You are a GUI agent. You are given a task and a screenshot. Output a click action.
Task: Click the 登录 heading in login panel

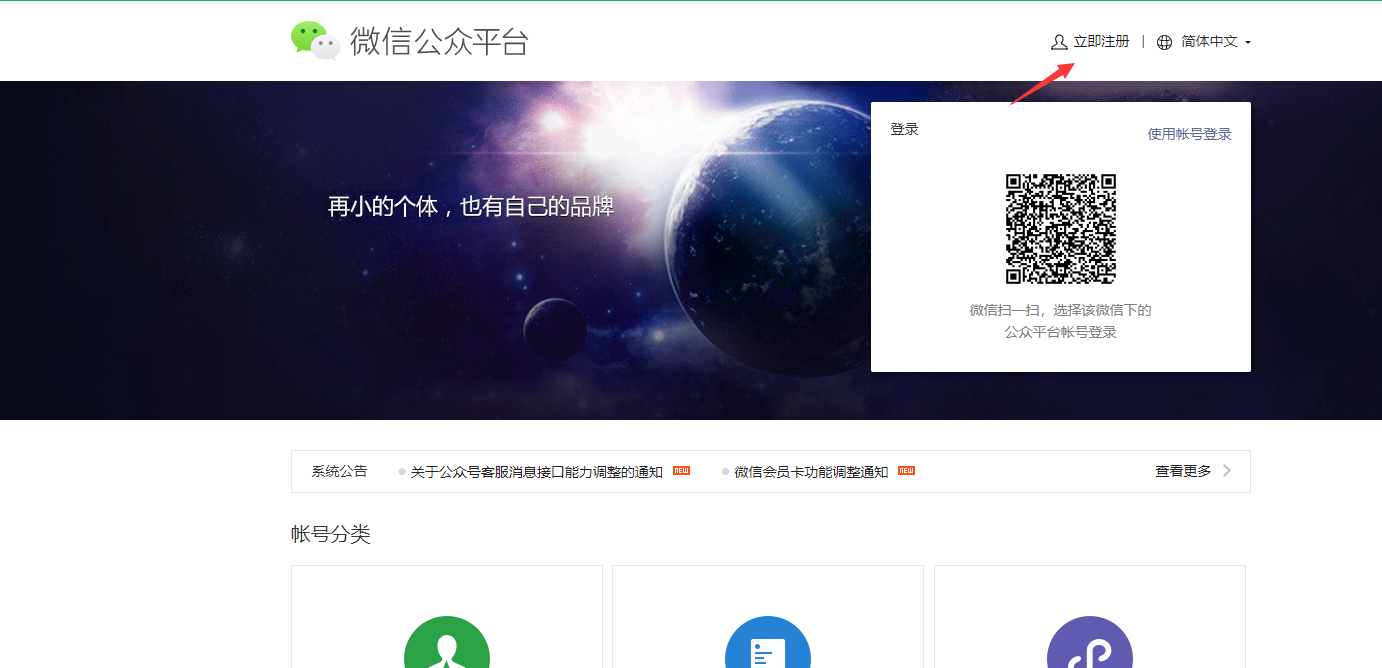(x=904, y=130)
